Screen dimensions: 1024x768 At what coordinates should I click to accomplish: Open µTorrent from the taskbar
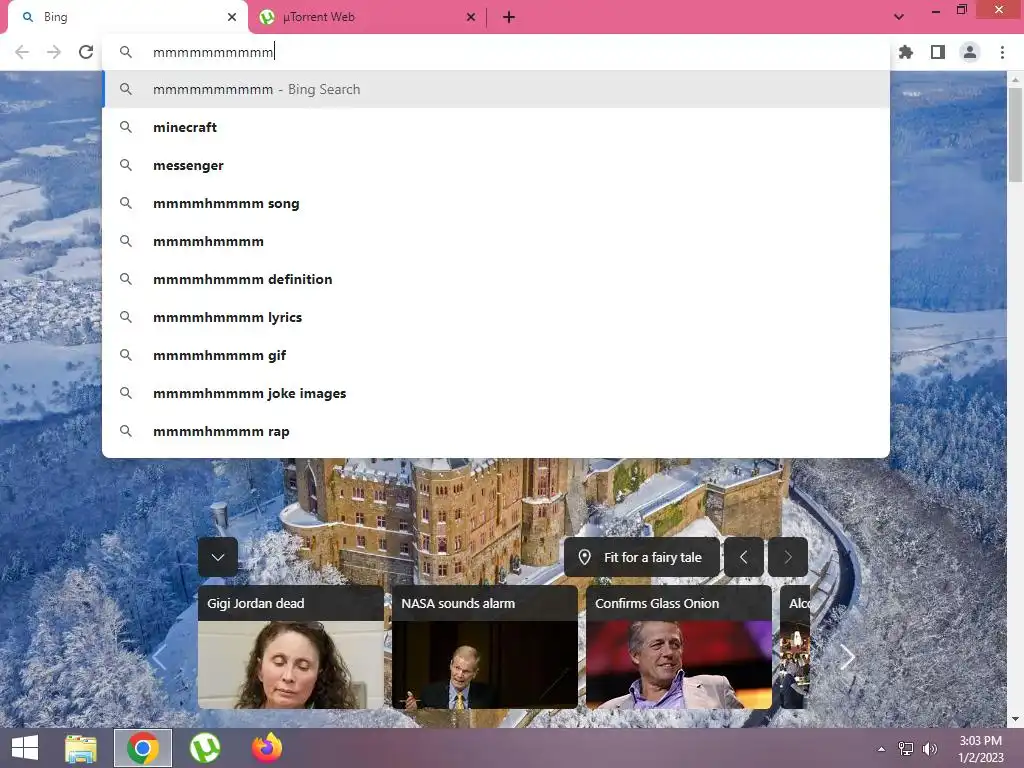coord(205,748)
